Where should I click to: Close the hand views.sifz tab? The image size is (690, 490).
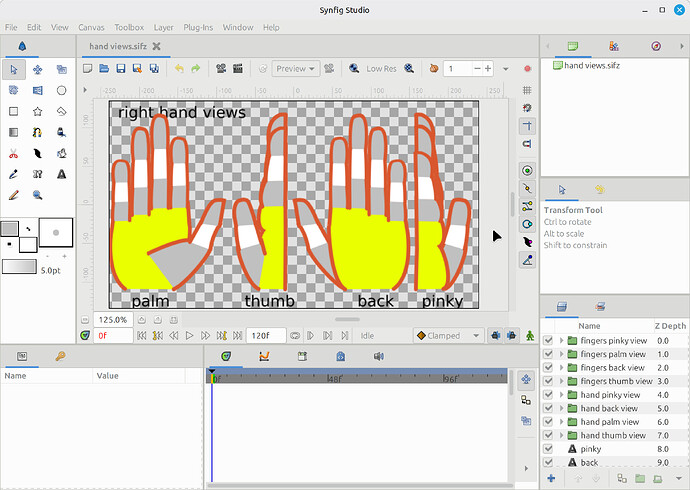pyautogui.click(x=156, y=46)
